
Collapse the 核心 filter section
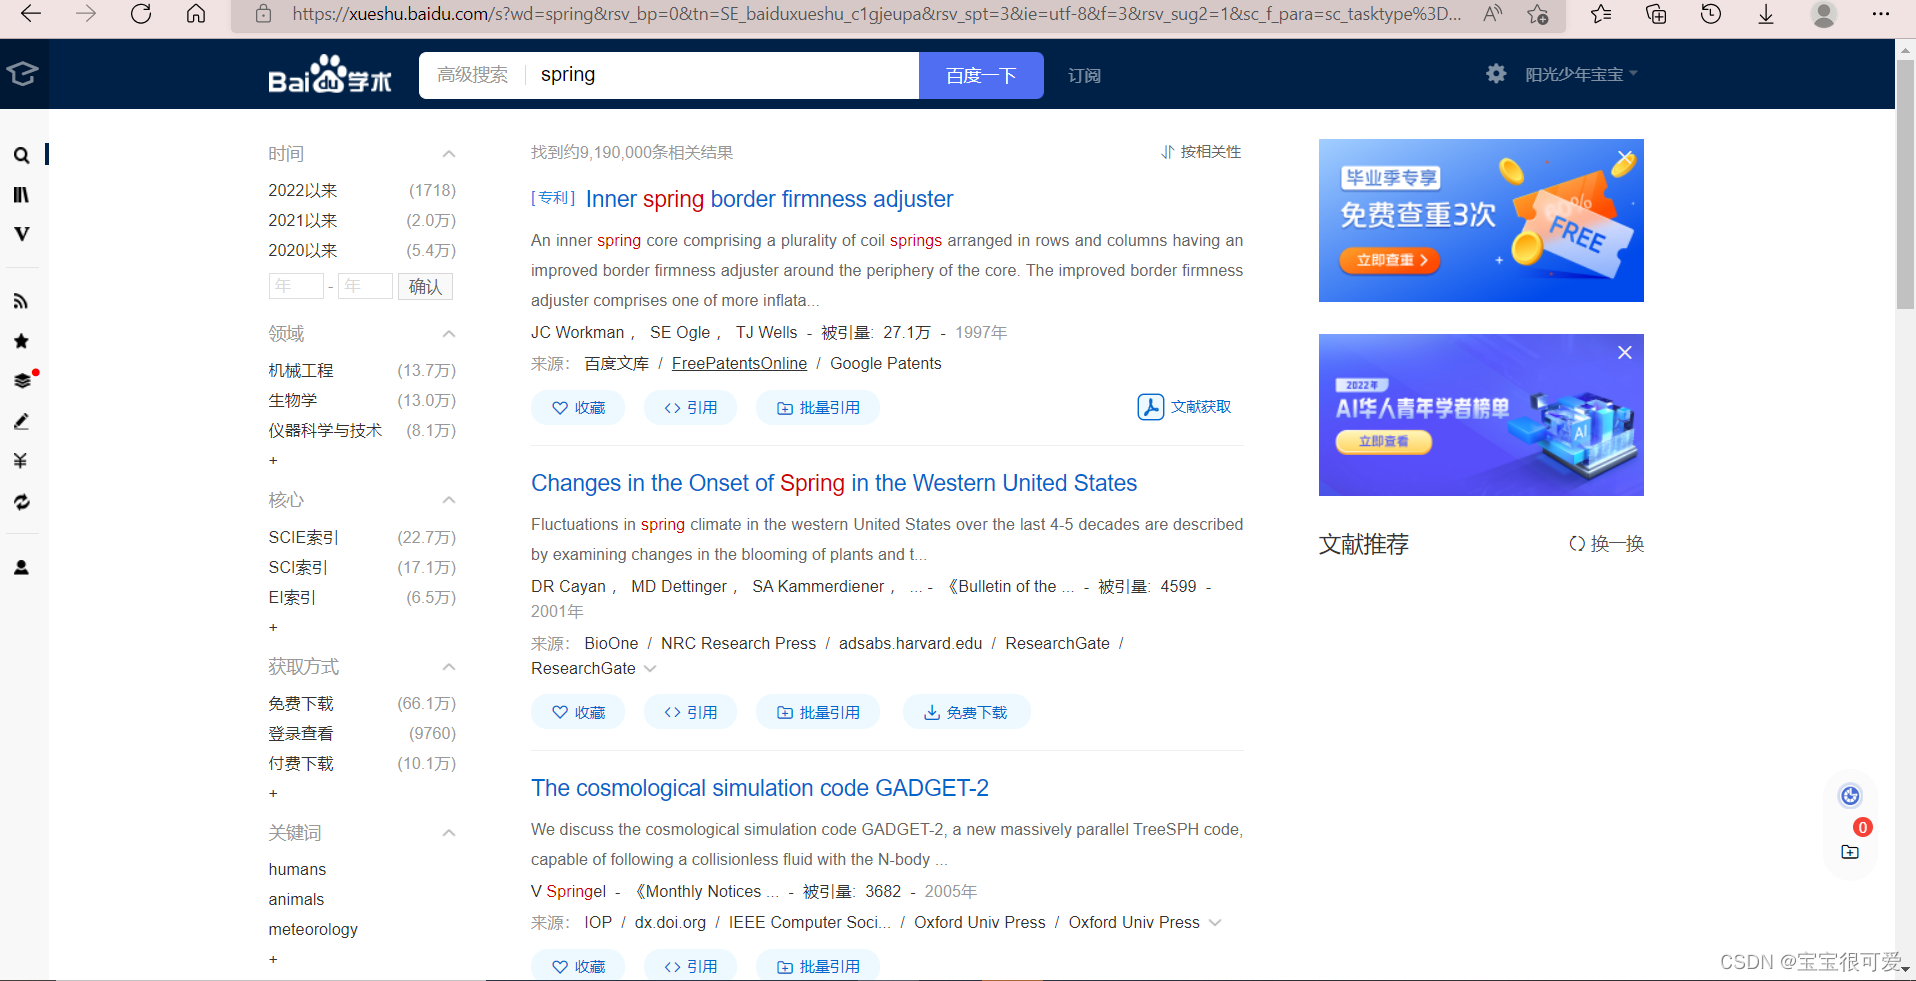[x=449, y=500]
